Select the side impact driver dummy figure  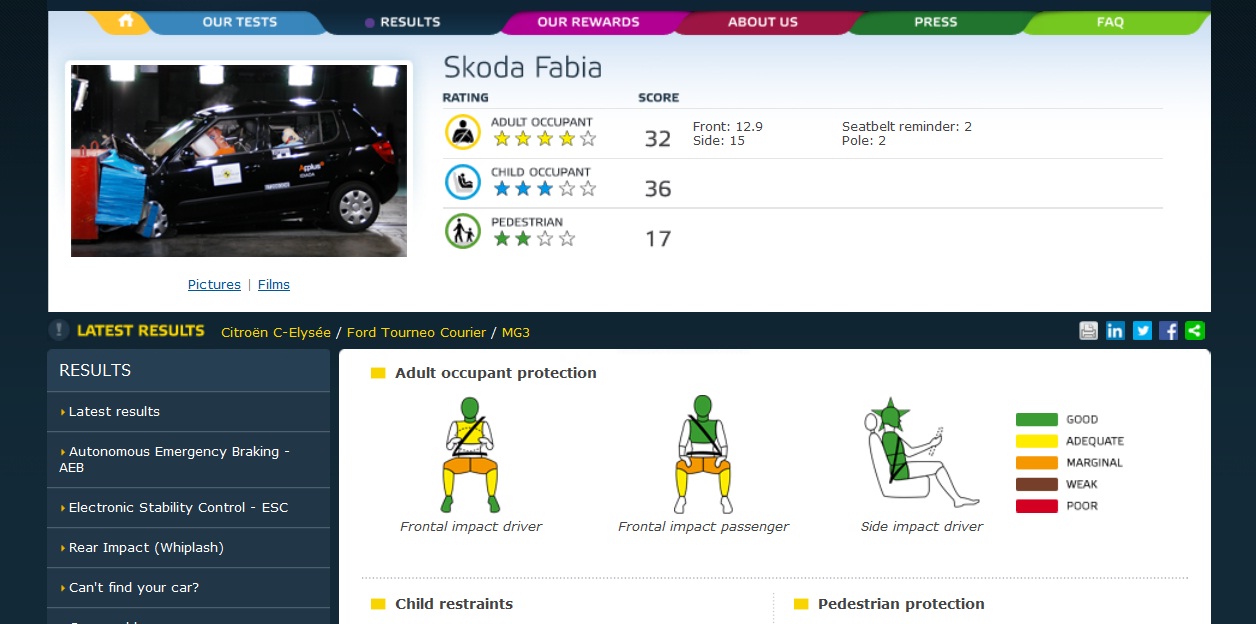(x=921, y=453)
